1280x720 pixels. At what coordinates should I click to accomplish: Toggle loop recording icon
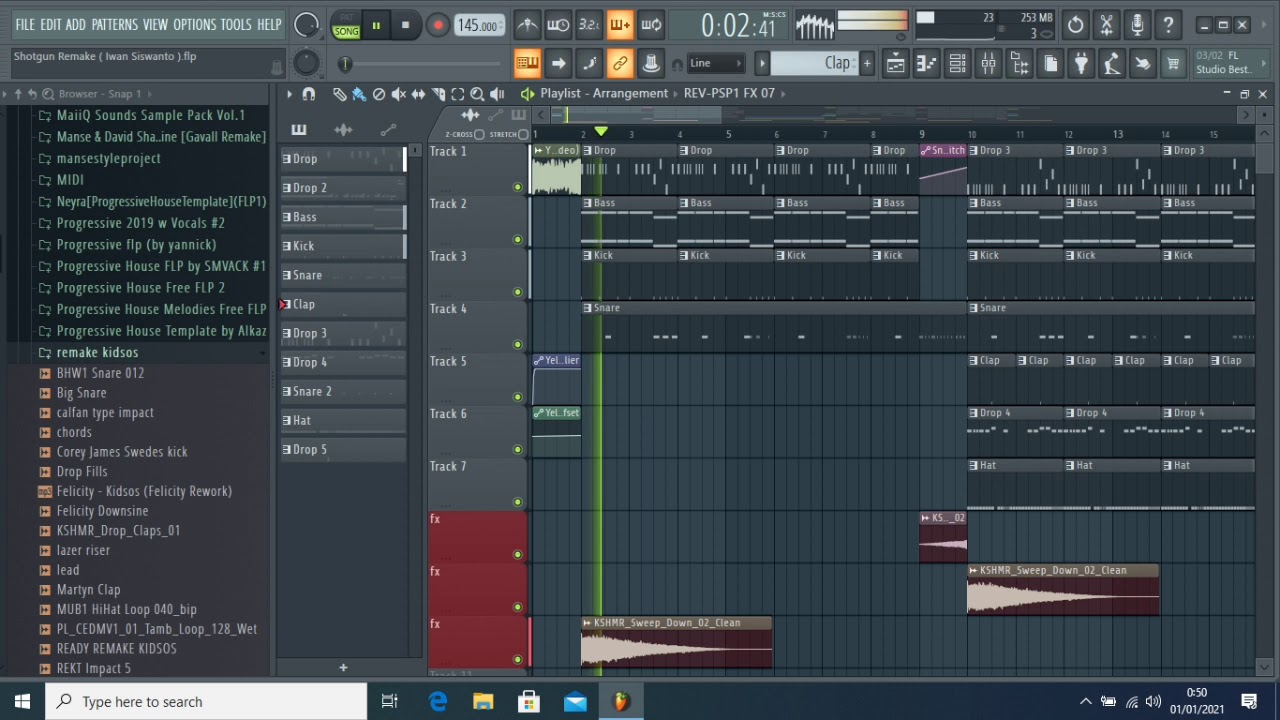(x=651, y=25)
